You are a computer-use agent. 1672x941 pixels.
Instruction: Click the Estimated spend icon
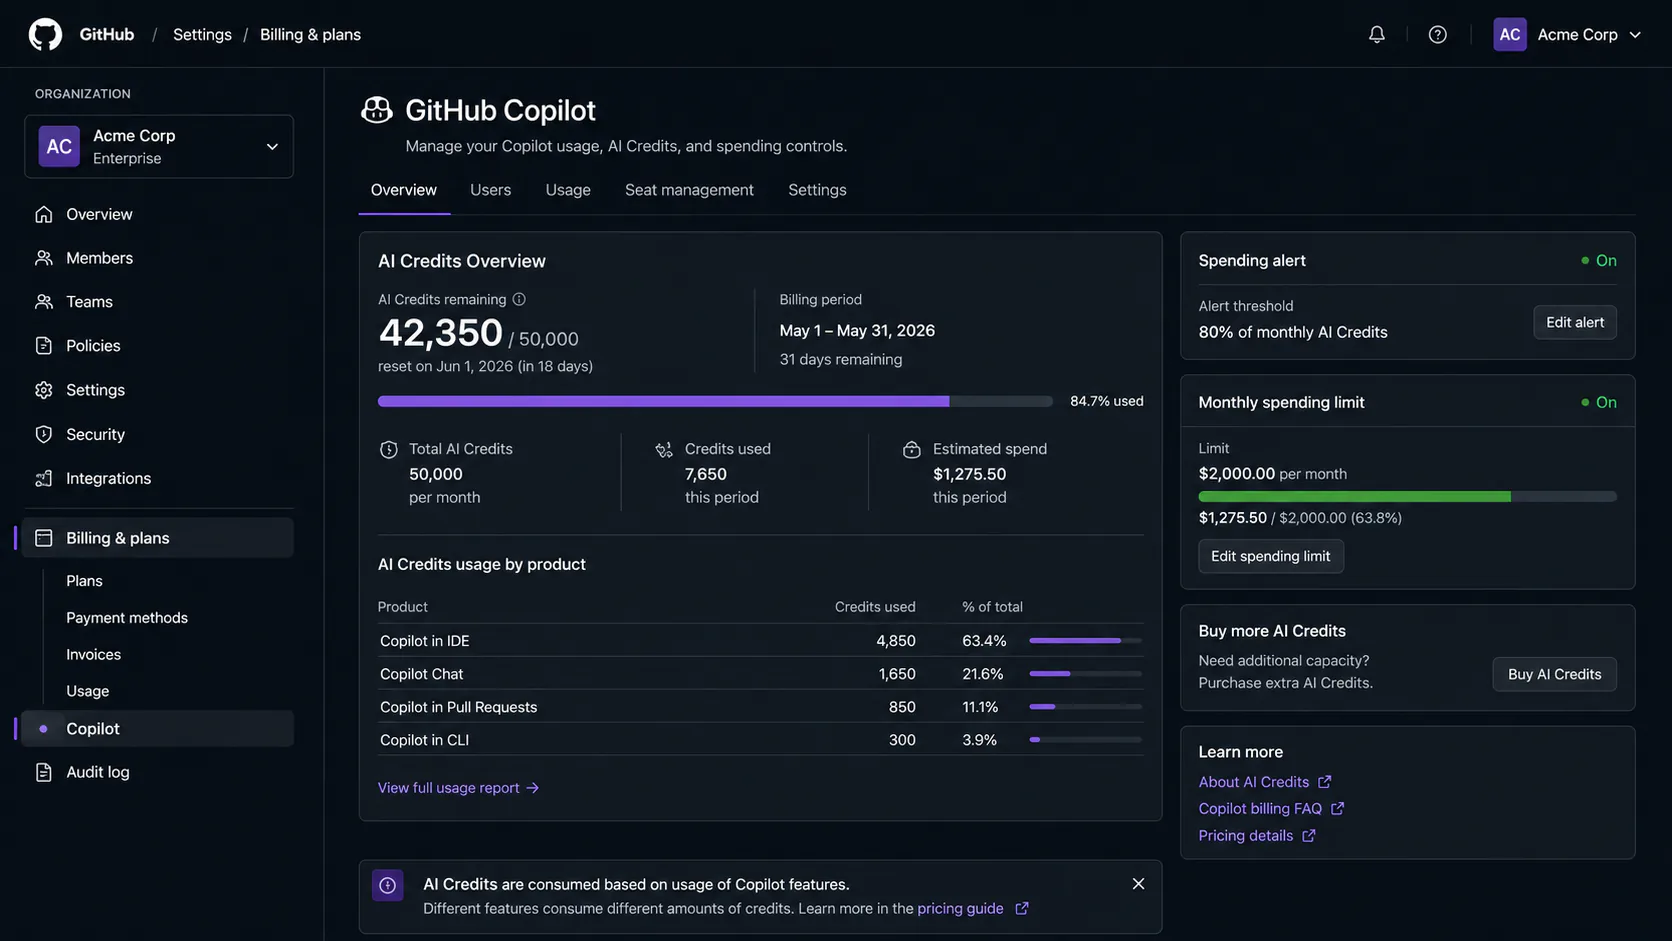911,450
